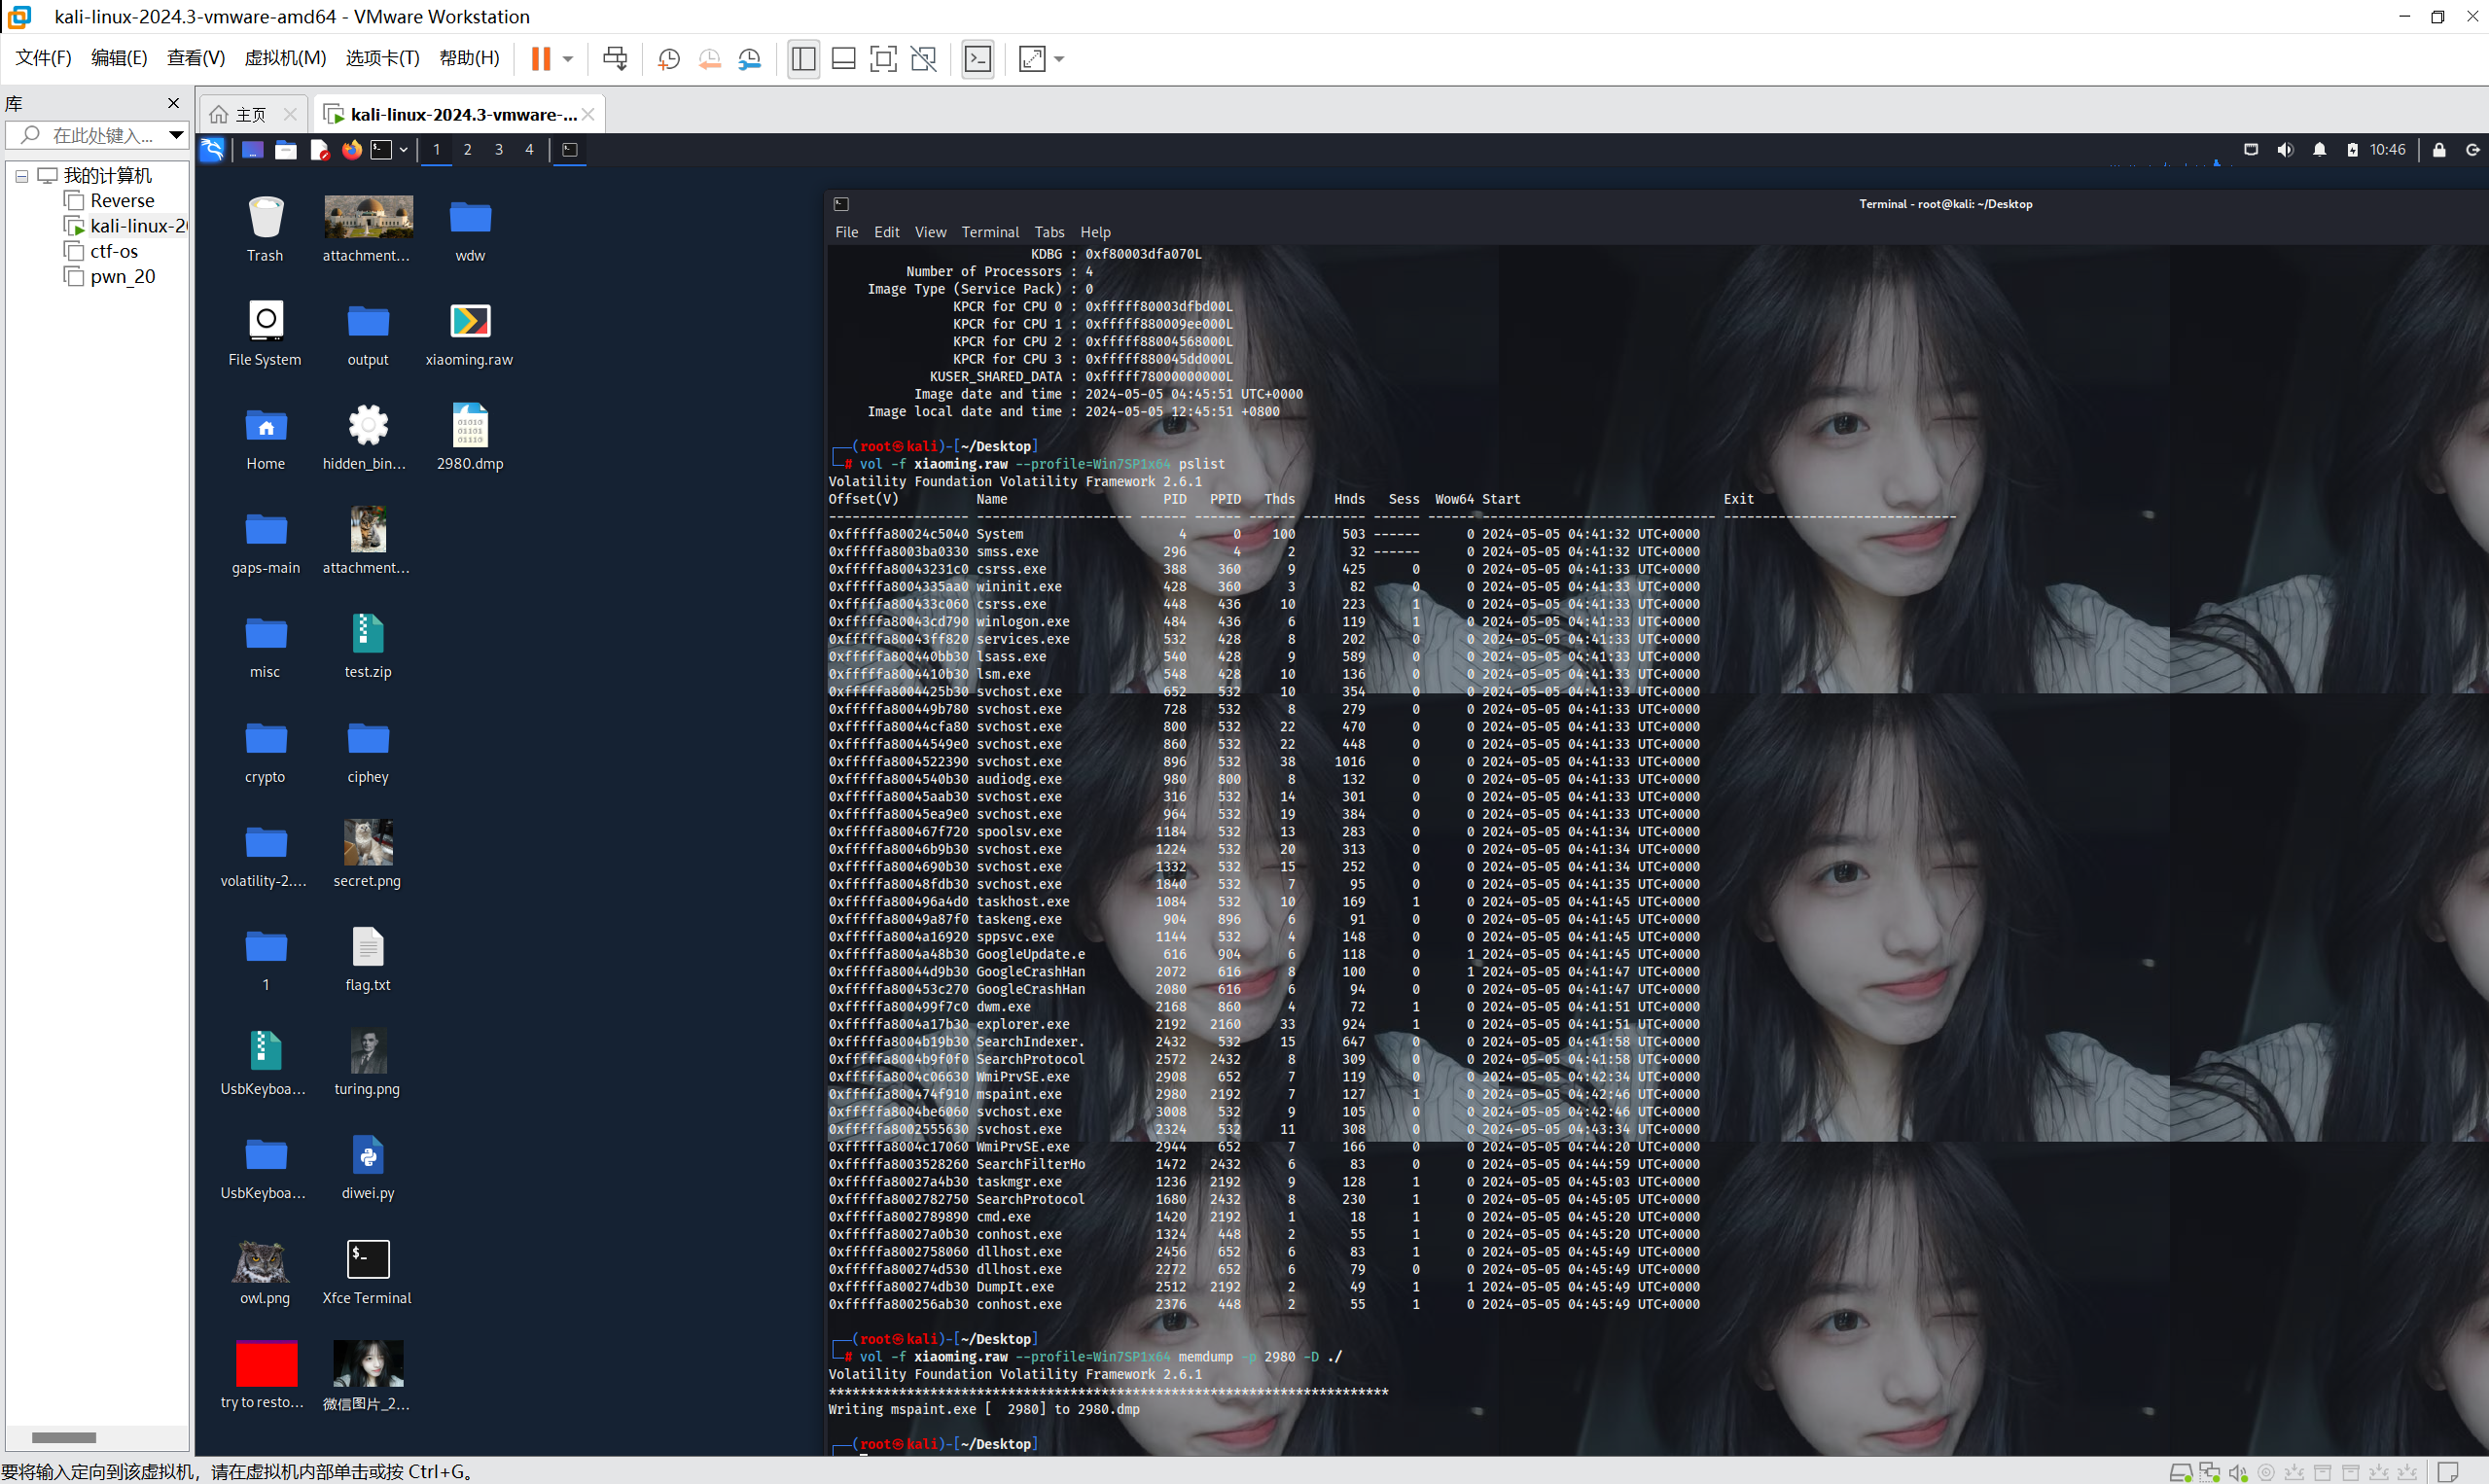Screen dimensions: 2489x1484
Task: Select the flag.txt desktop file
Action: tap(367, 959)
